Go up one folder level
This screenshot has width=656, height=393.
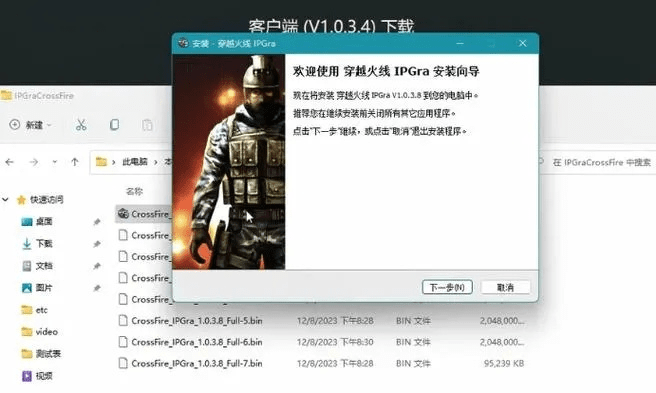[x=74, y=162]
